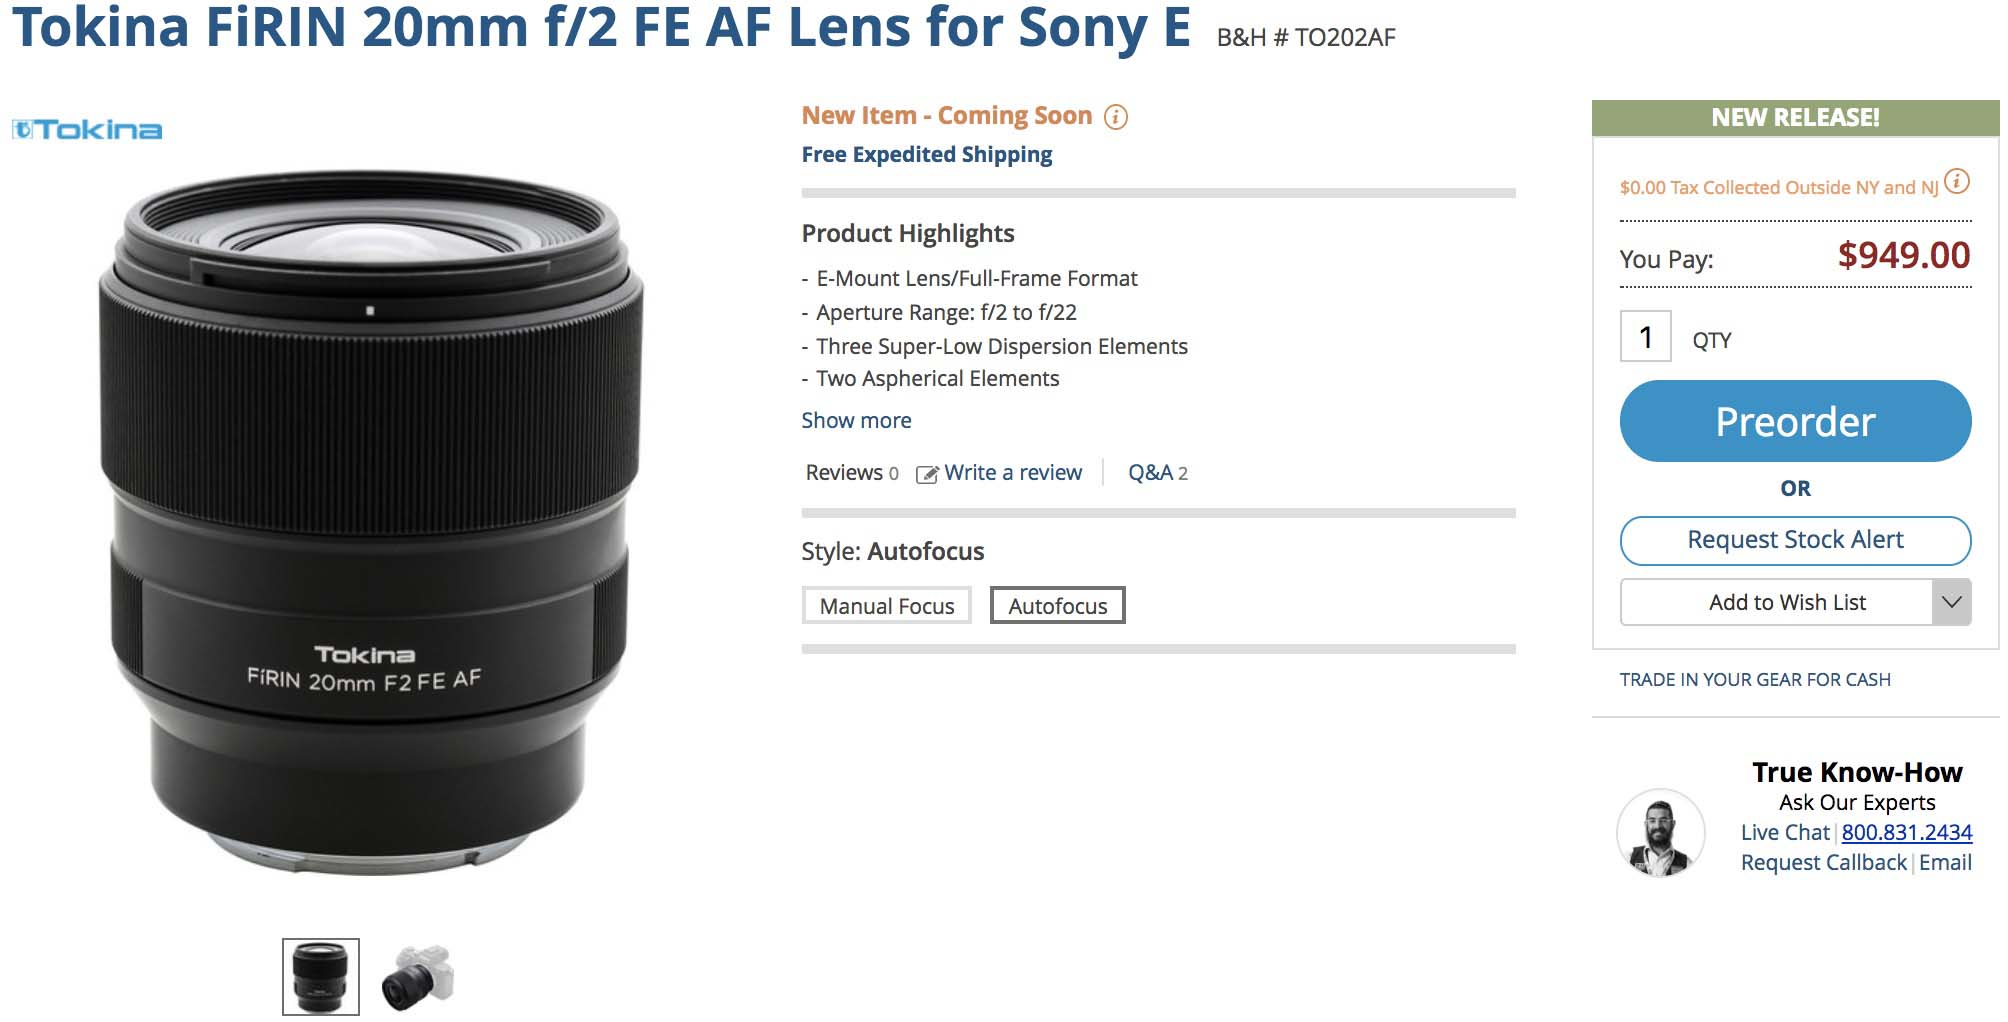Click the Tokina brand logo
The height and width of the screenshot is (1022, 2008).
(87, 130)
